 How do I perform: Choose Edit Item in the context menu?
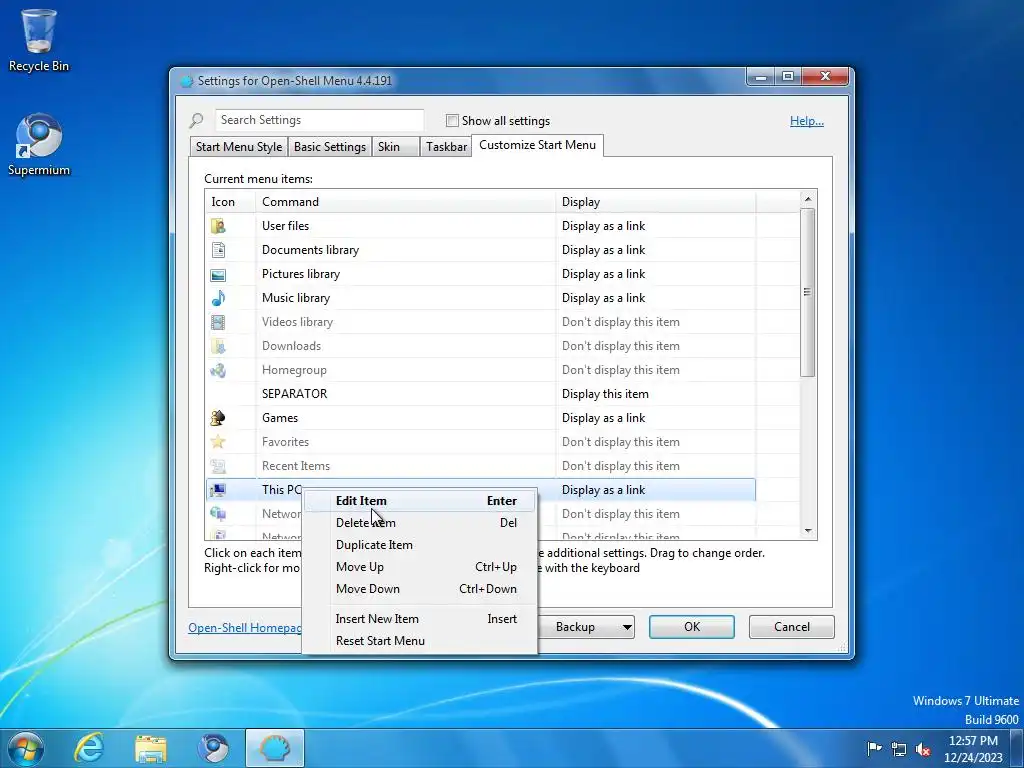tap(420, 501)
